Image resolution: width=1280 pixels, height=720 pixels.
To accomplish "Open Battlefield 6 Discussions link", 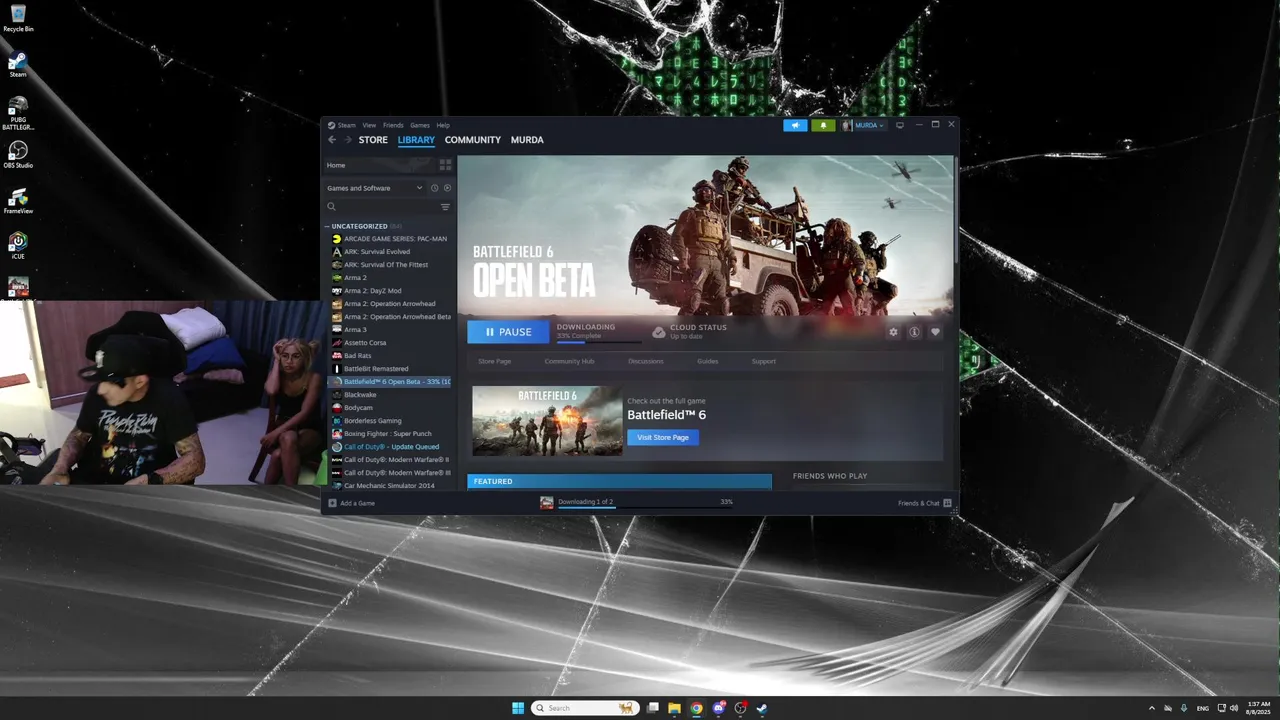I will (x=646, y=361).
